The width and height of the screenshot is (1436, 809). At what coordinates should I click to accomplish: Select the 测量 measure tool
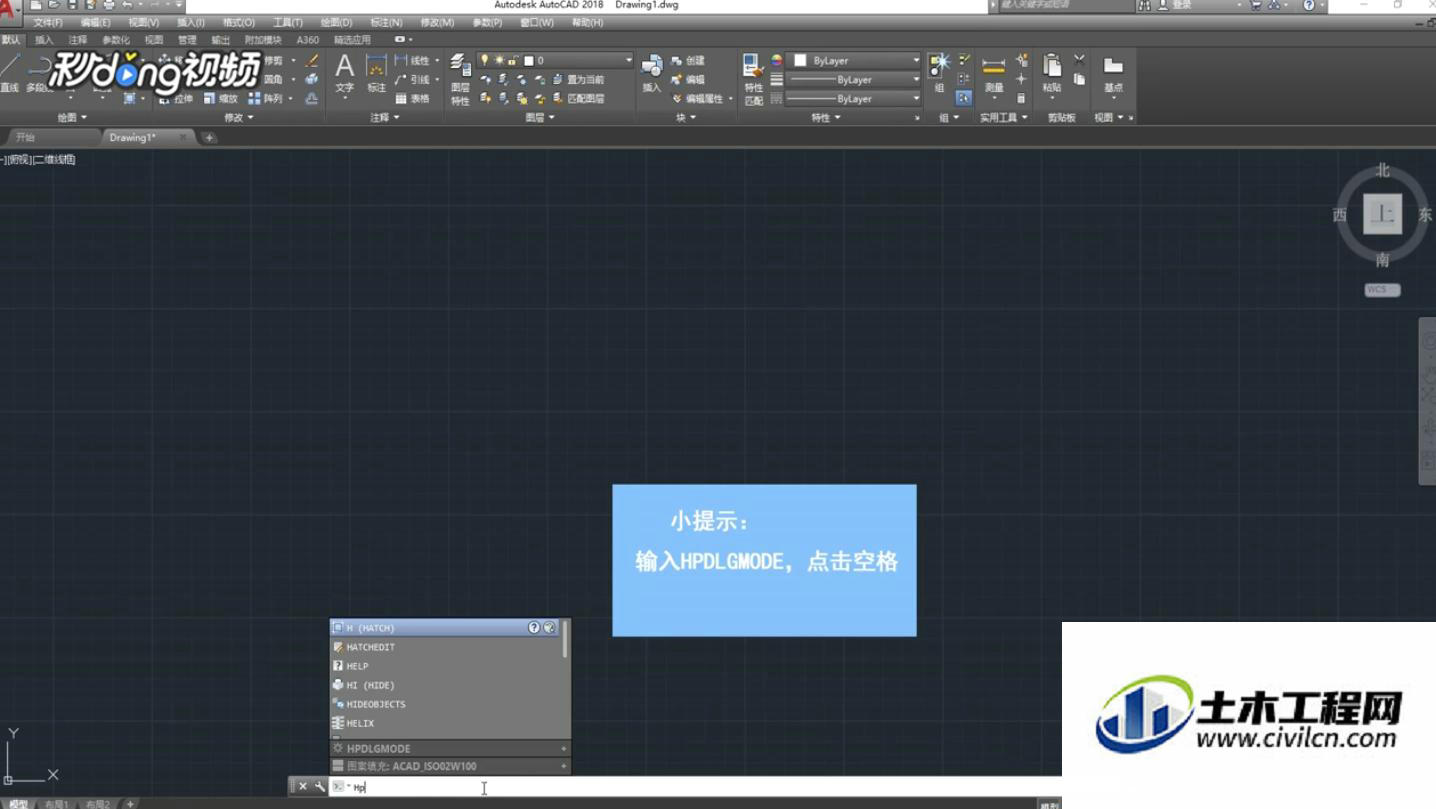tap(993, 74)
